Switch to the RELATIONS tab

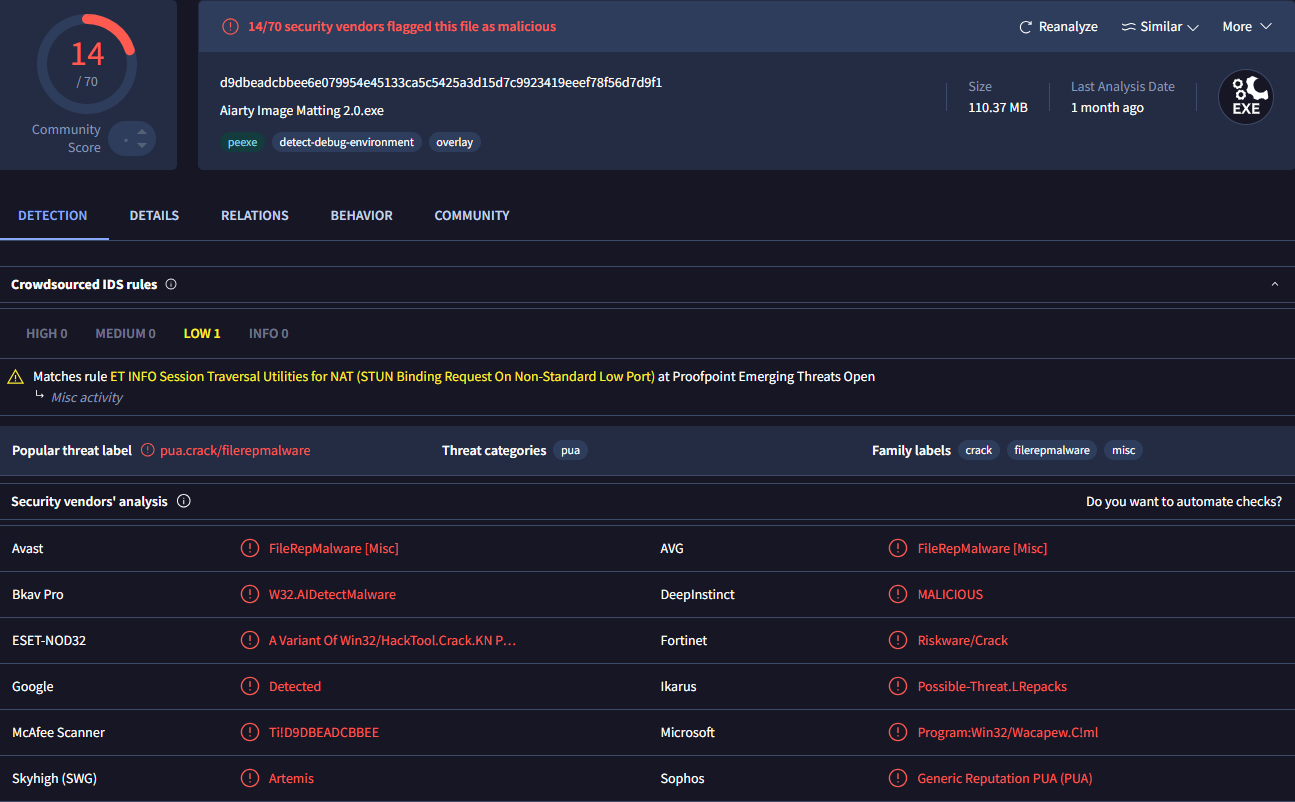pos(254,215)
